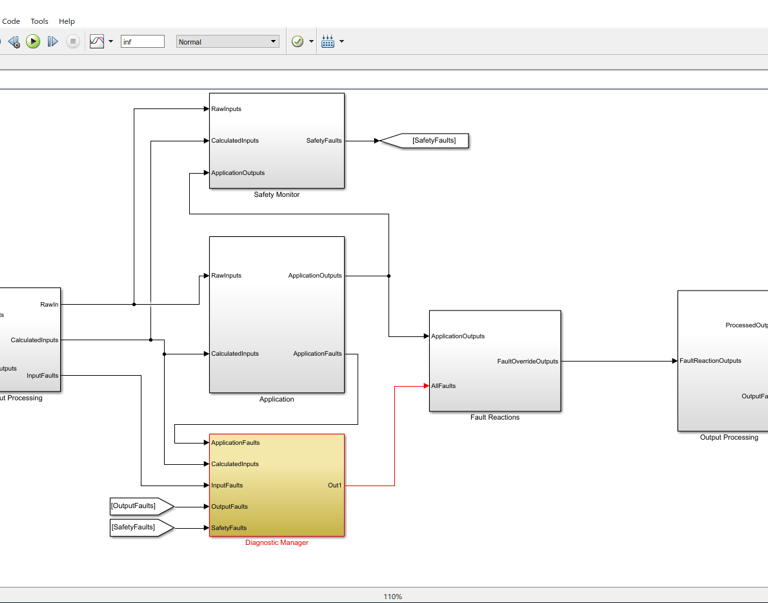Click the Build Model icon

tap(328, 42)
